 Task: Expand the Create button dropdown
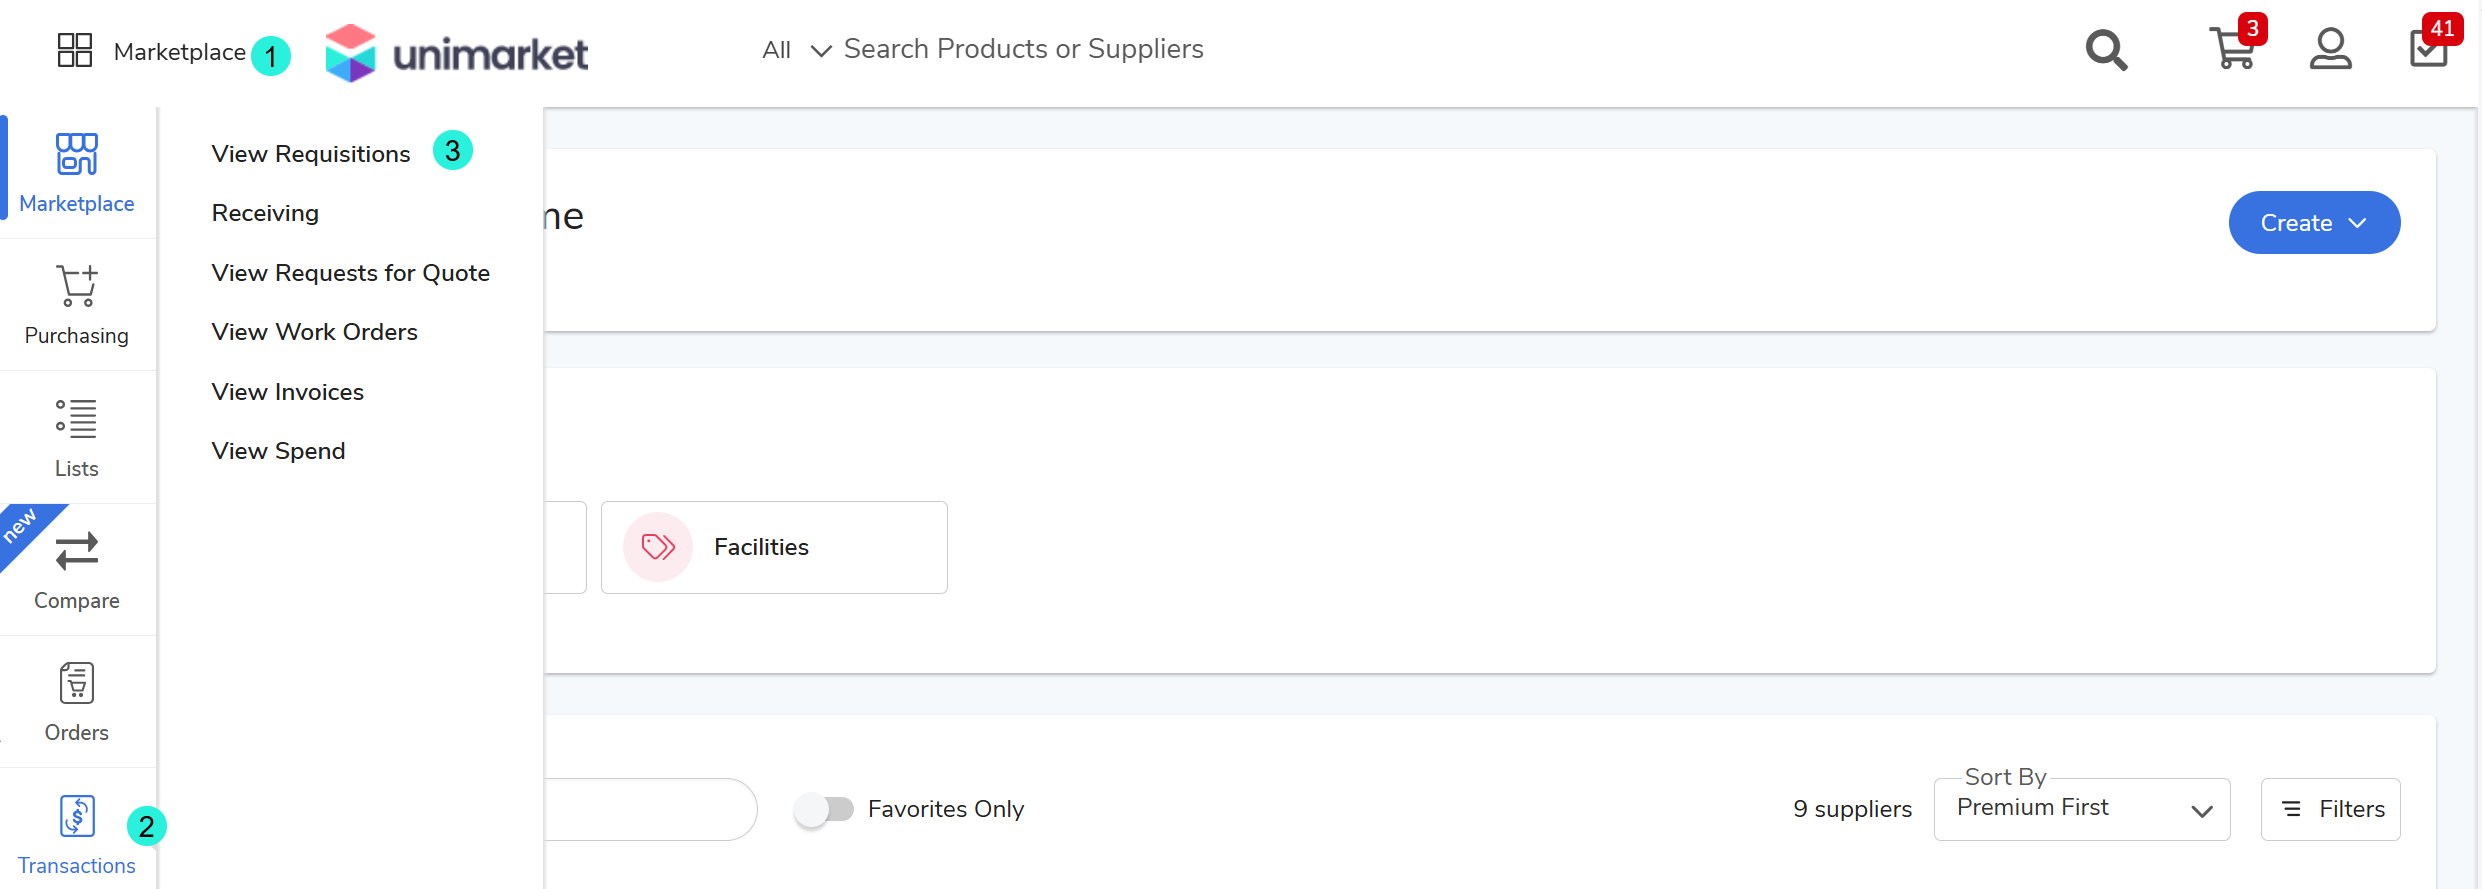[x=2313, y=223]
